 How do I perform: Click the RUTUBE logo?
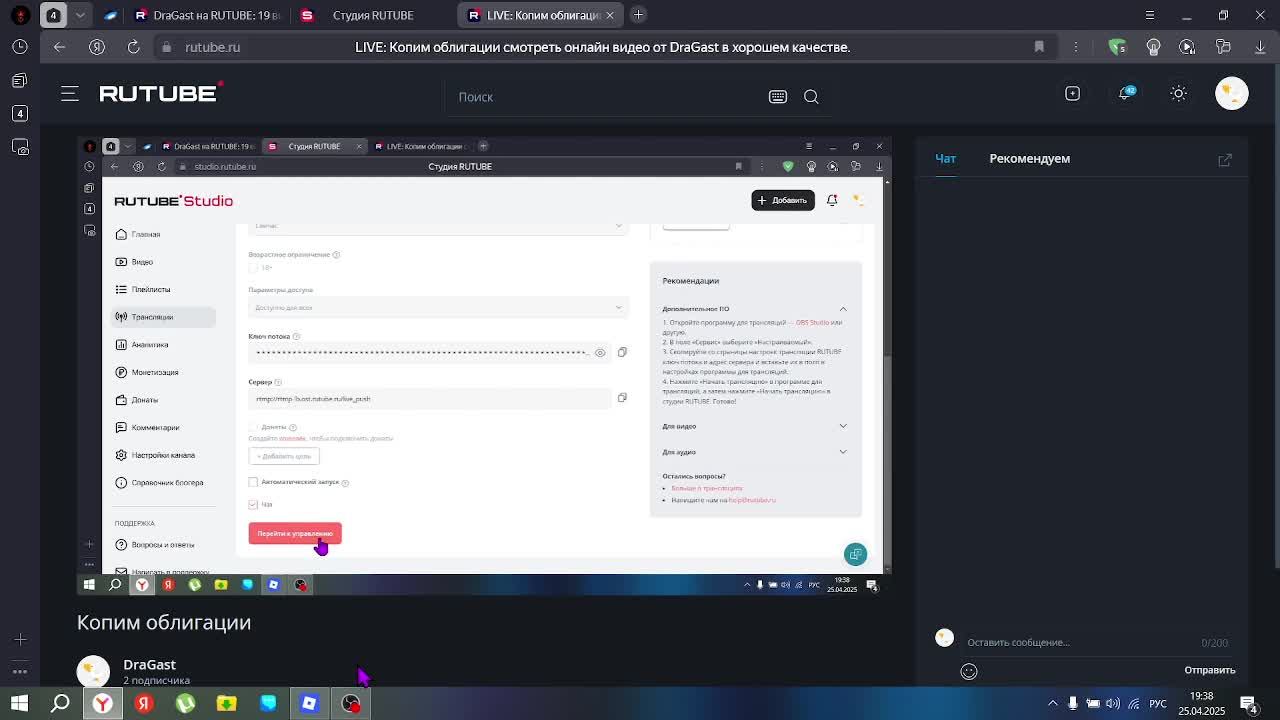click(160, 93)
